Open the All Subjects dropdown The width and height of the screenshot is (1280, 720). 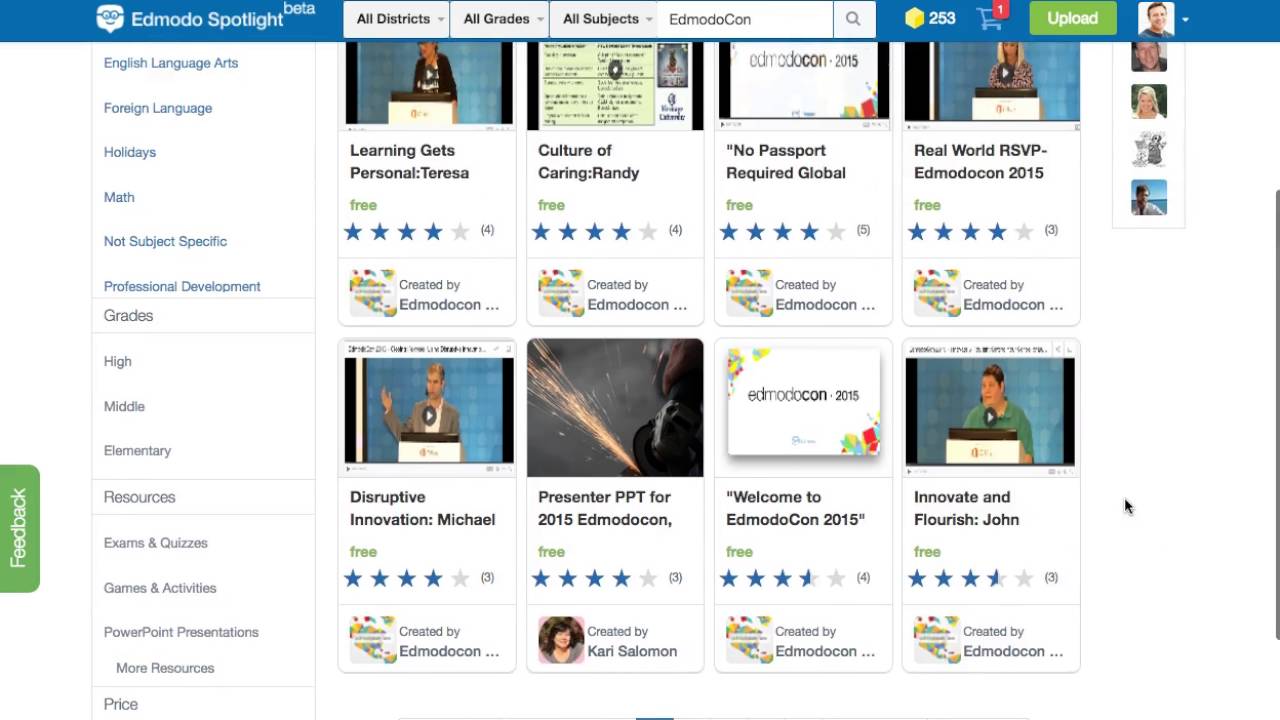pos(604,18)
